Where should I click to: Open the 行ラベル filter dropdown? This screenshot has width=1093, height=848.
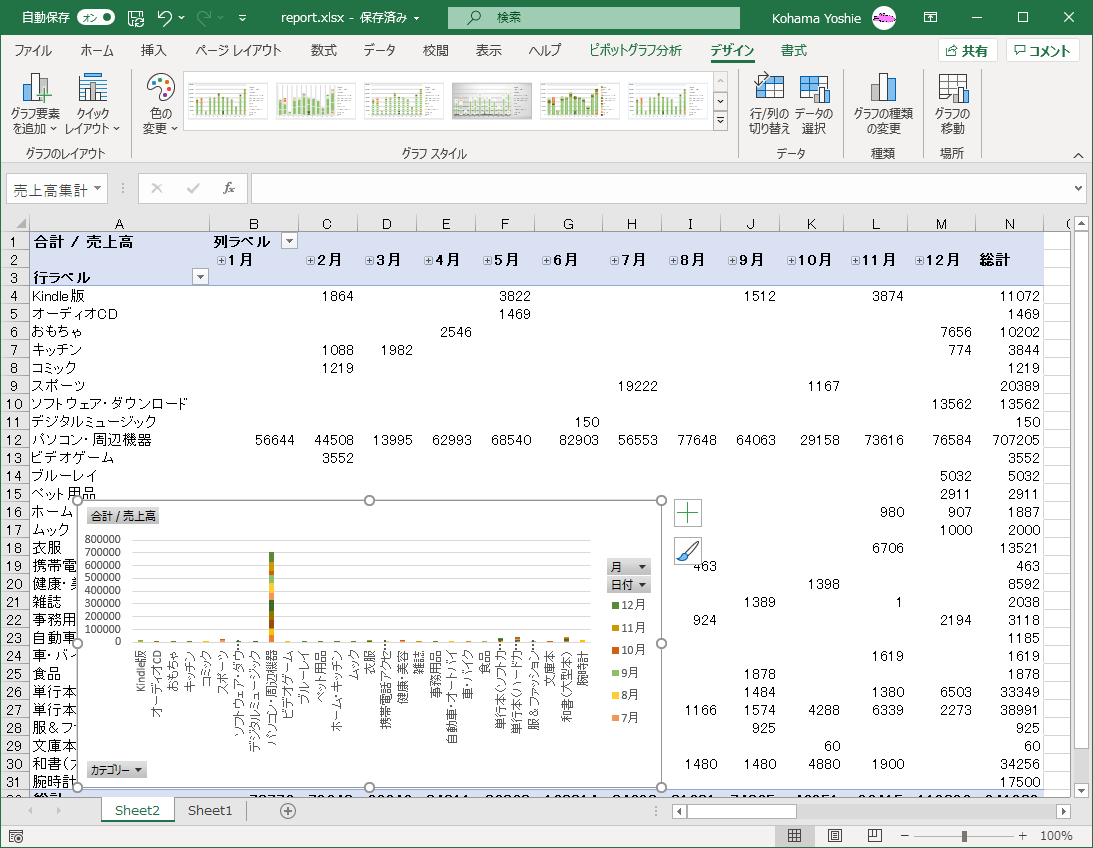(200, 278)
